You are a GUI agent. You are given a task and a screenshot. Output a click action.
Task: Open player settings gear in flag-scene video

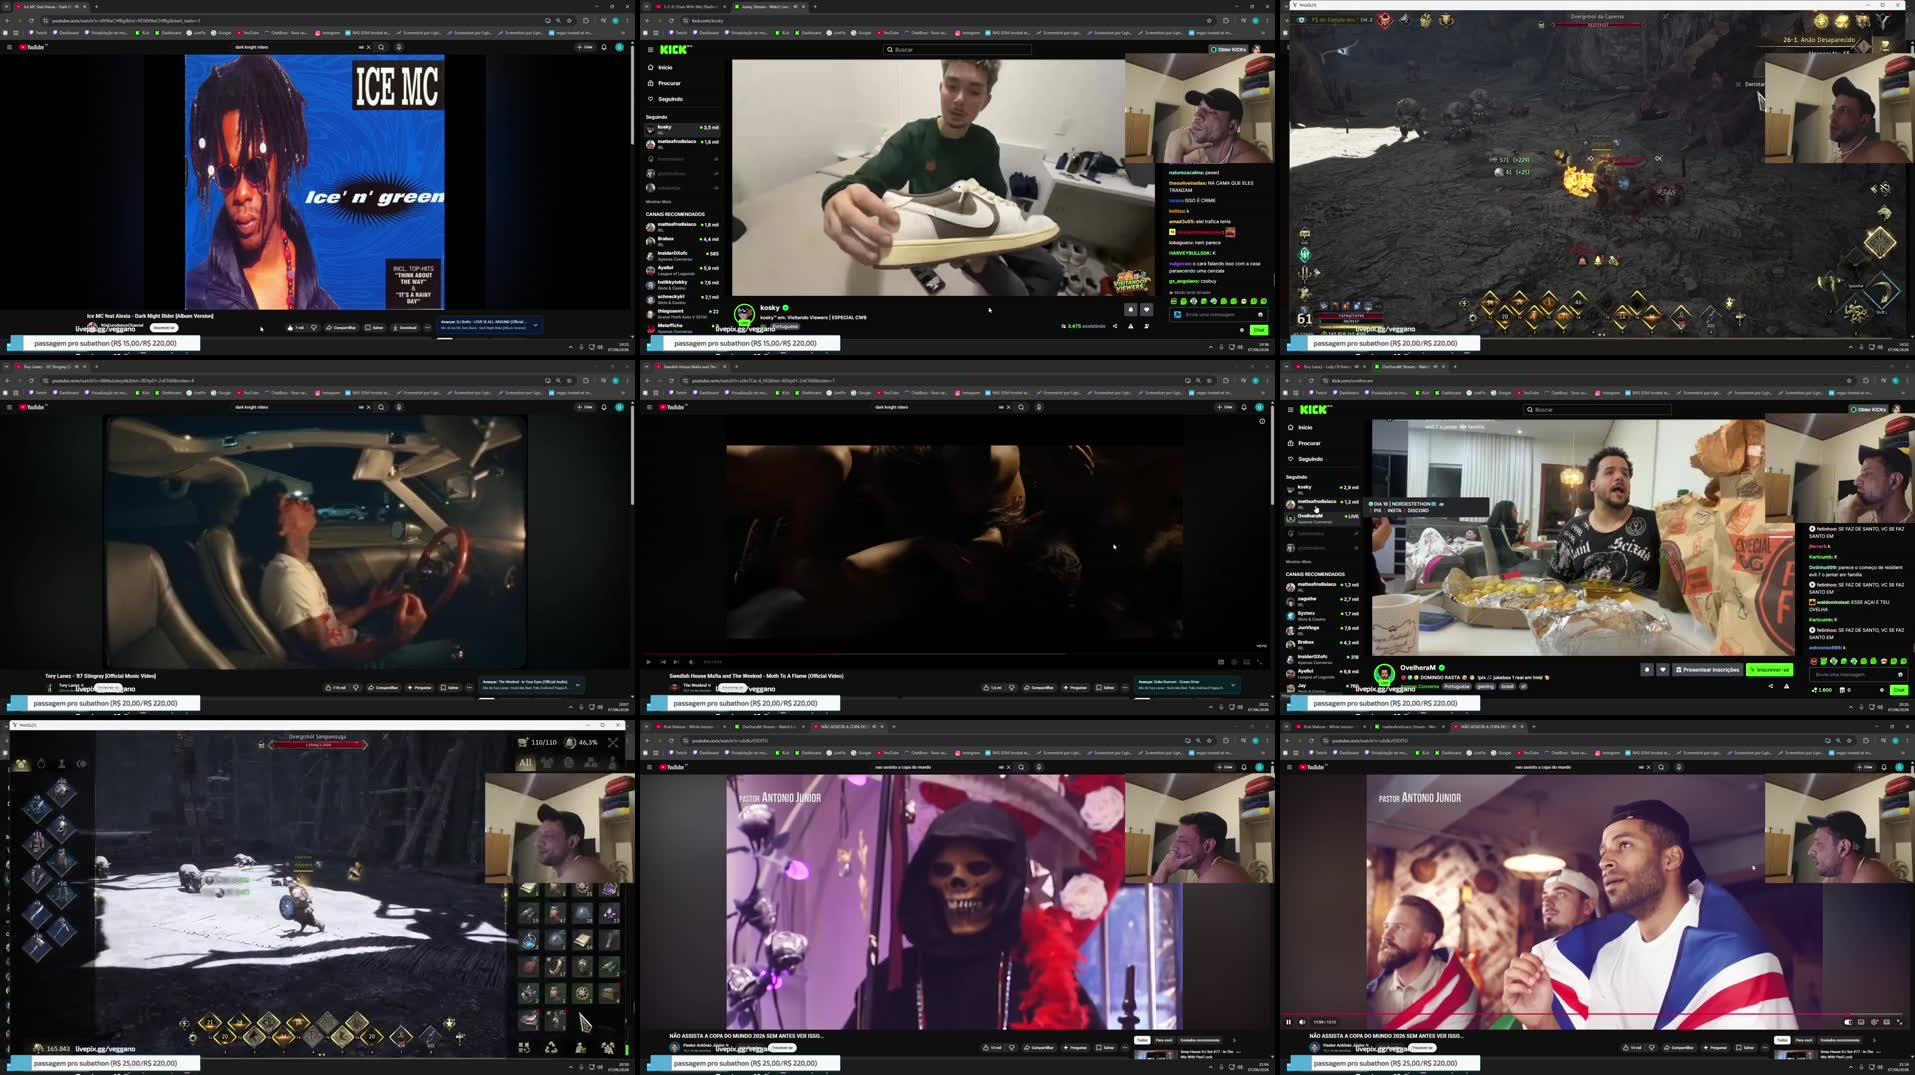click(1874, 1022)
